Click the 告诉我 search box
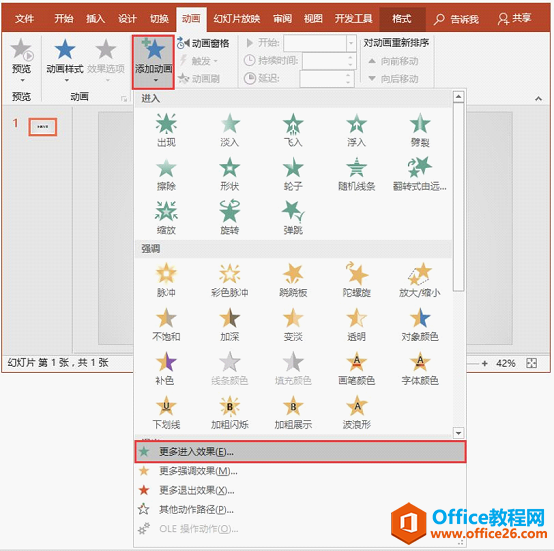 click(x=456, y=19)
